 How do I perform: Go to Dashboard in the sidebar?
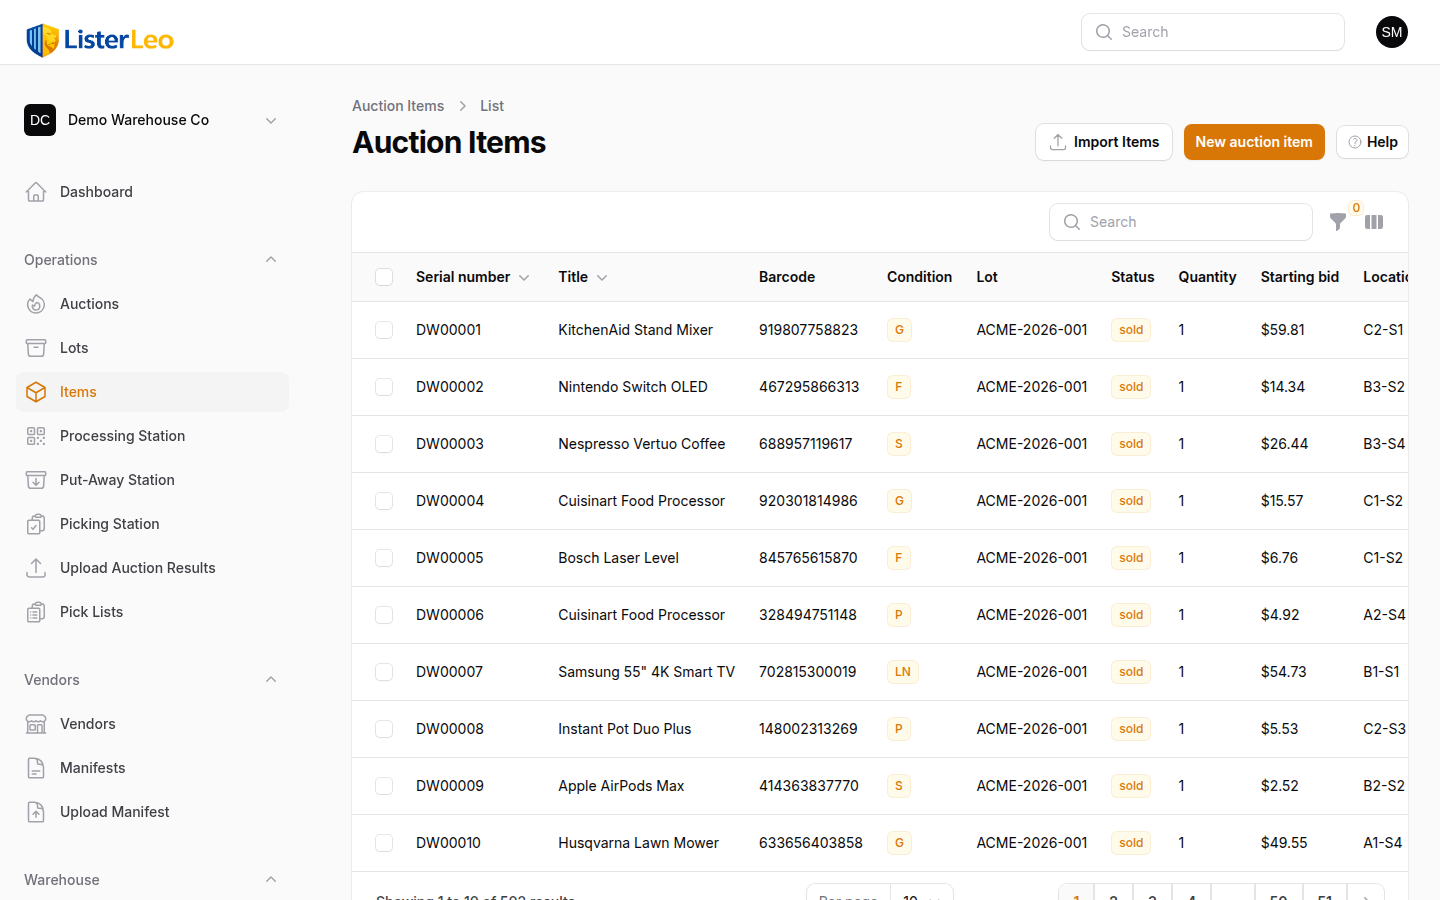pyautogui.click(x=96, y=192)
